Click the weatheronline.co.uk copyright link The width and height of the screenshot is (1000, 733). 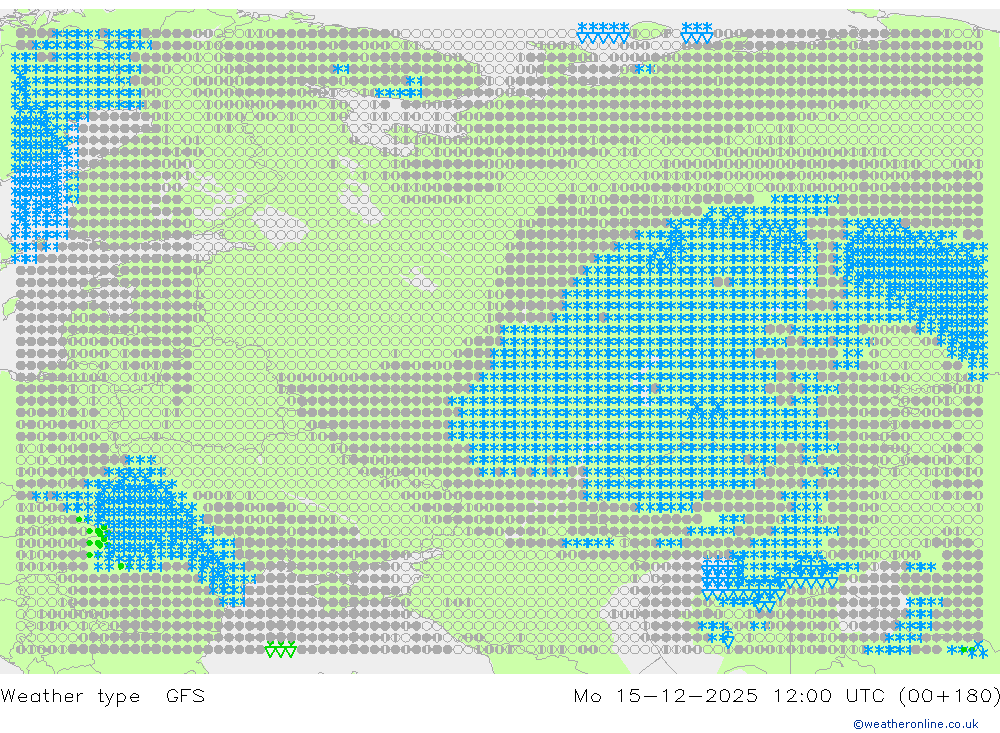(x=916, y=724)
